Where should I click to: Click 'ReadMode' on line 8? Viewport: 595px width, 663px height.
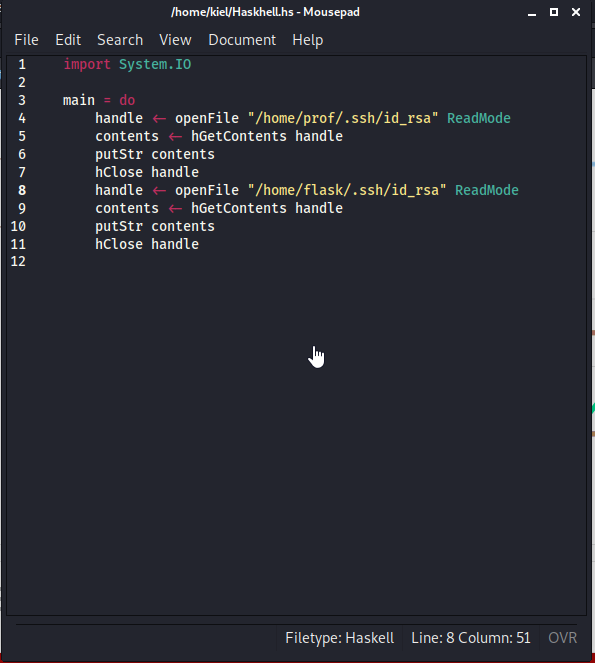tap(487, 190)
